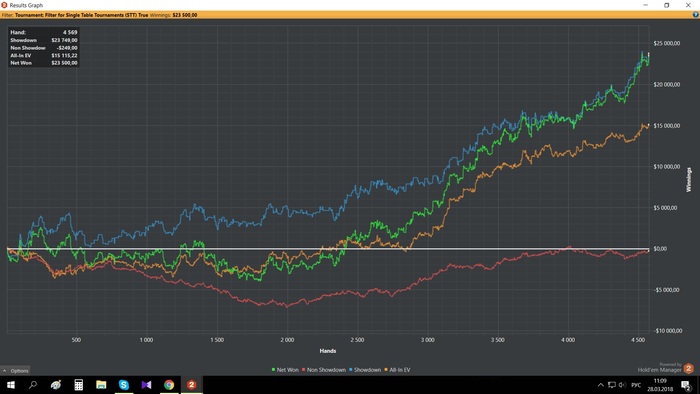Click the $15 000,00 axis value

(667, 125)
